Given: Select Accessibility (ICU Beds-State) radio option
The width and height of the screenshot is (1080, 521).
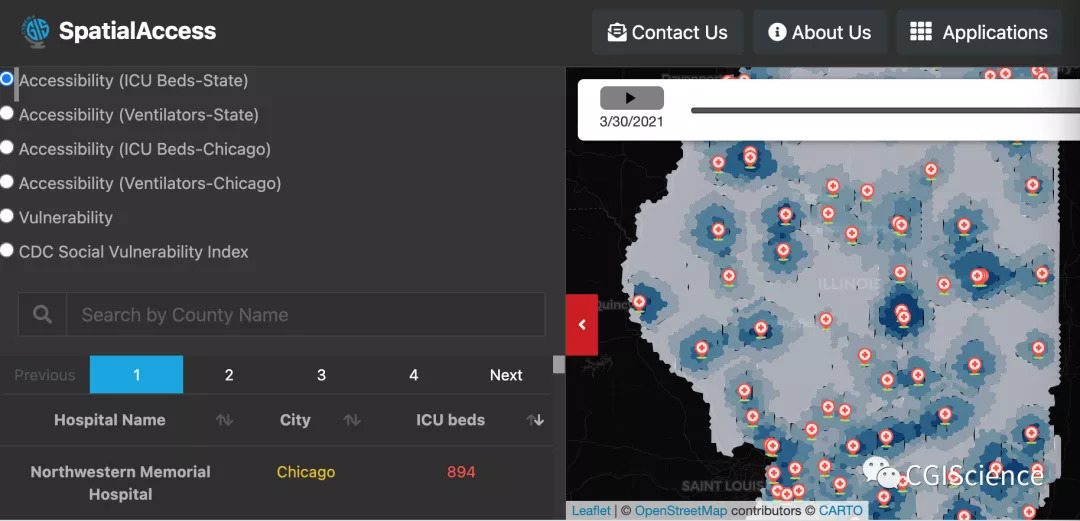Looking at the screenshot, I should (7, 79).
